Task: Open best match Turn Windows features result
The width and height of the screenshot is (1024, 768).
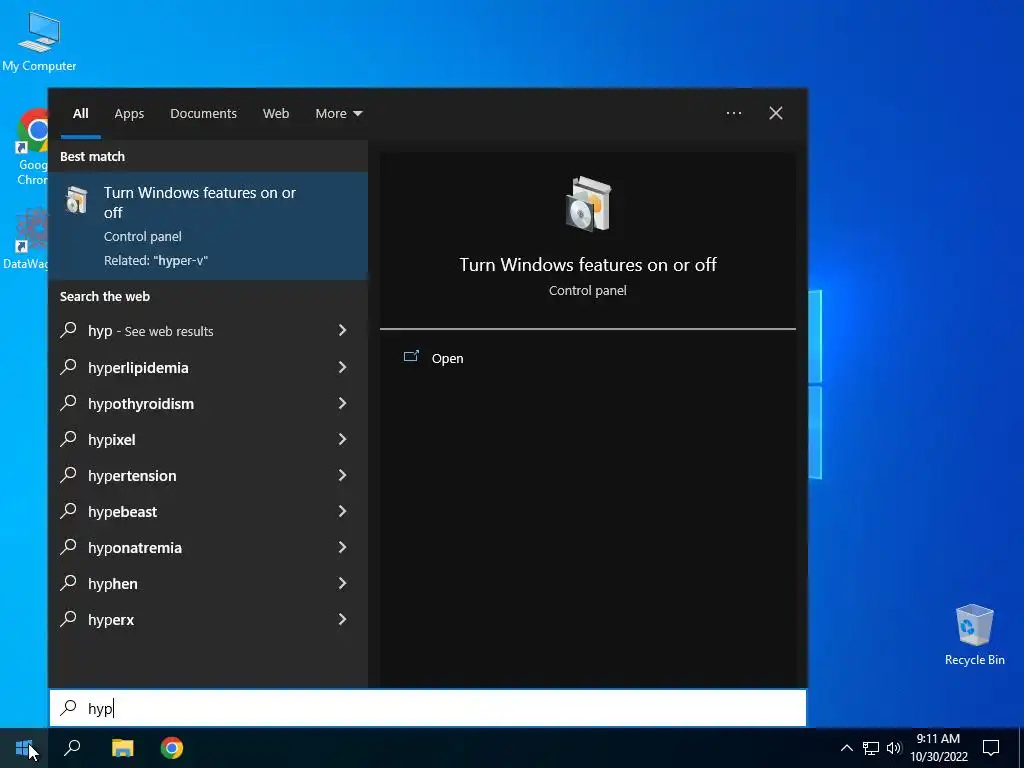Action: tap(208, 226)
